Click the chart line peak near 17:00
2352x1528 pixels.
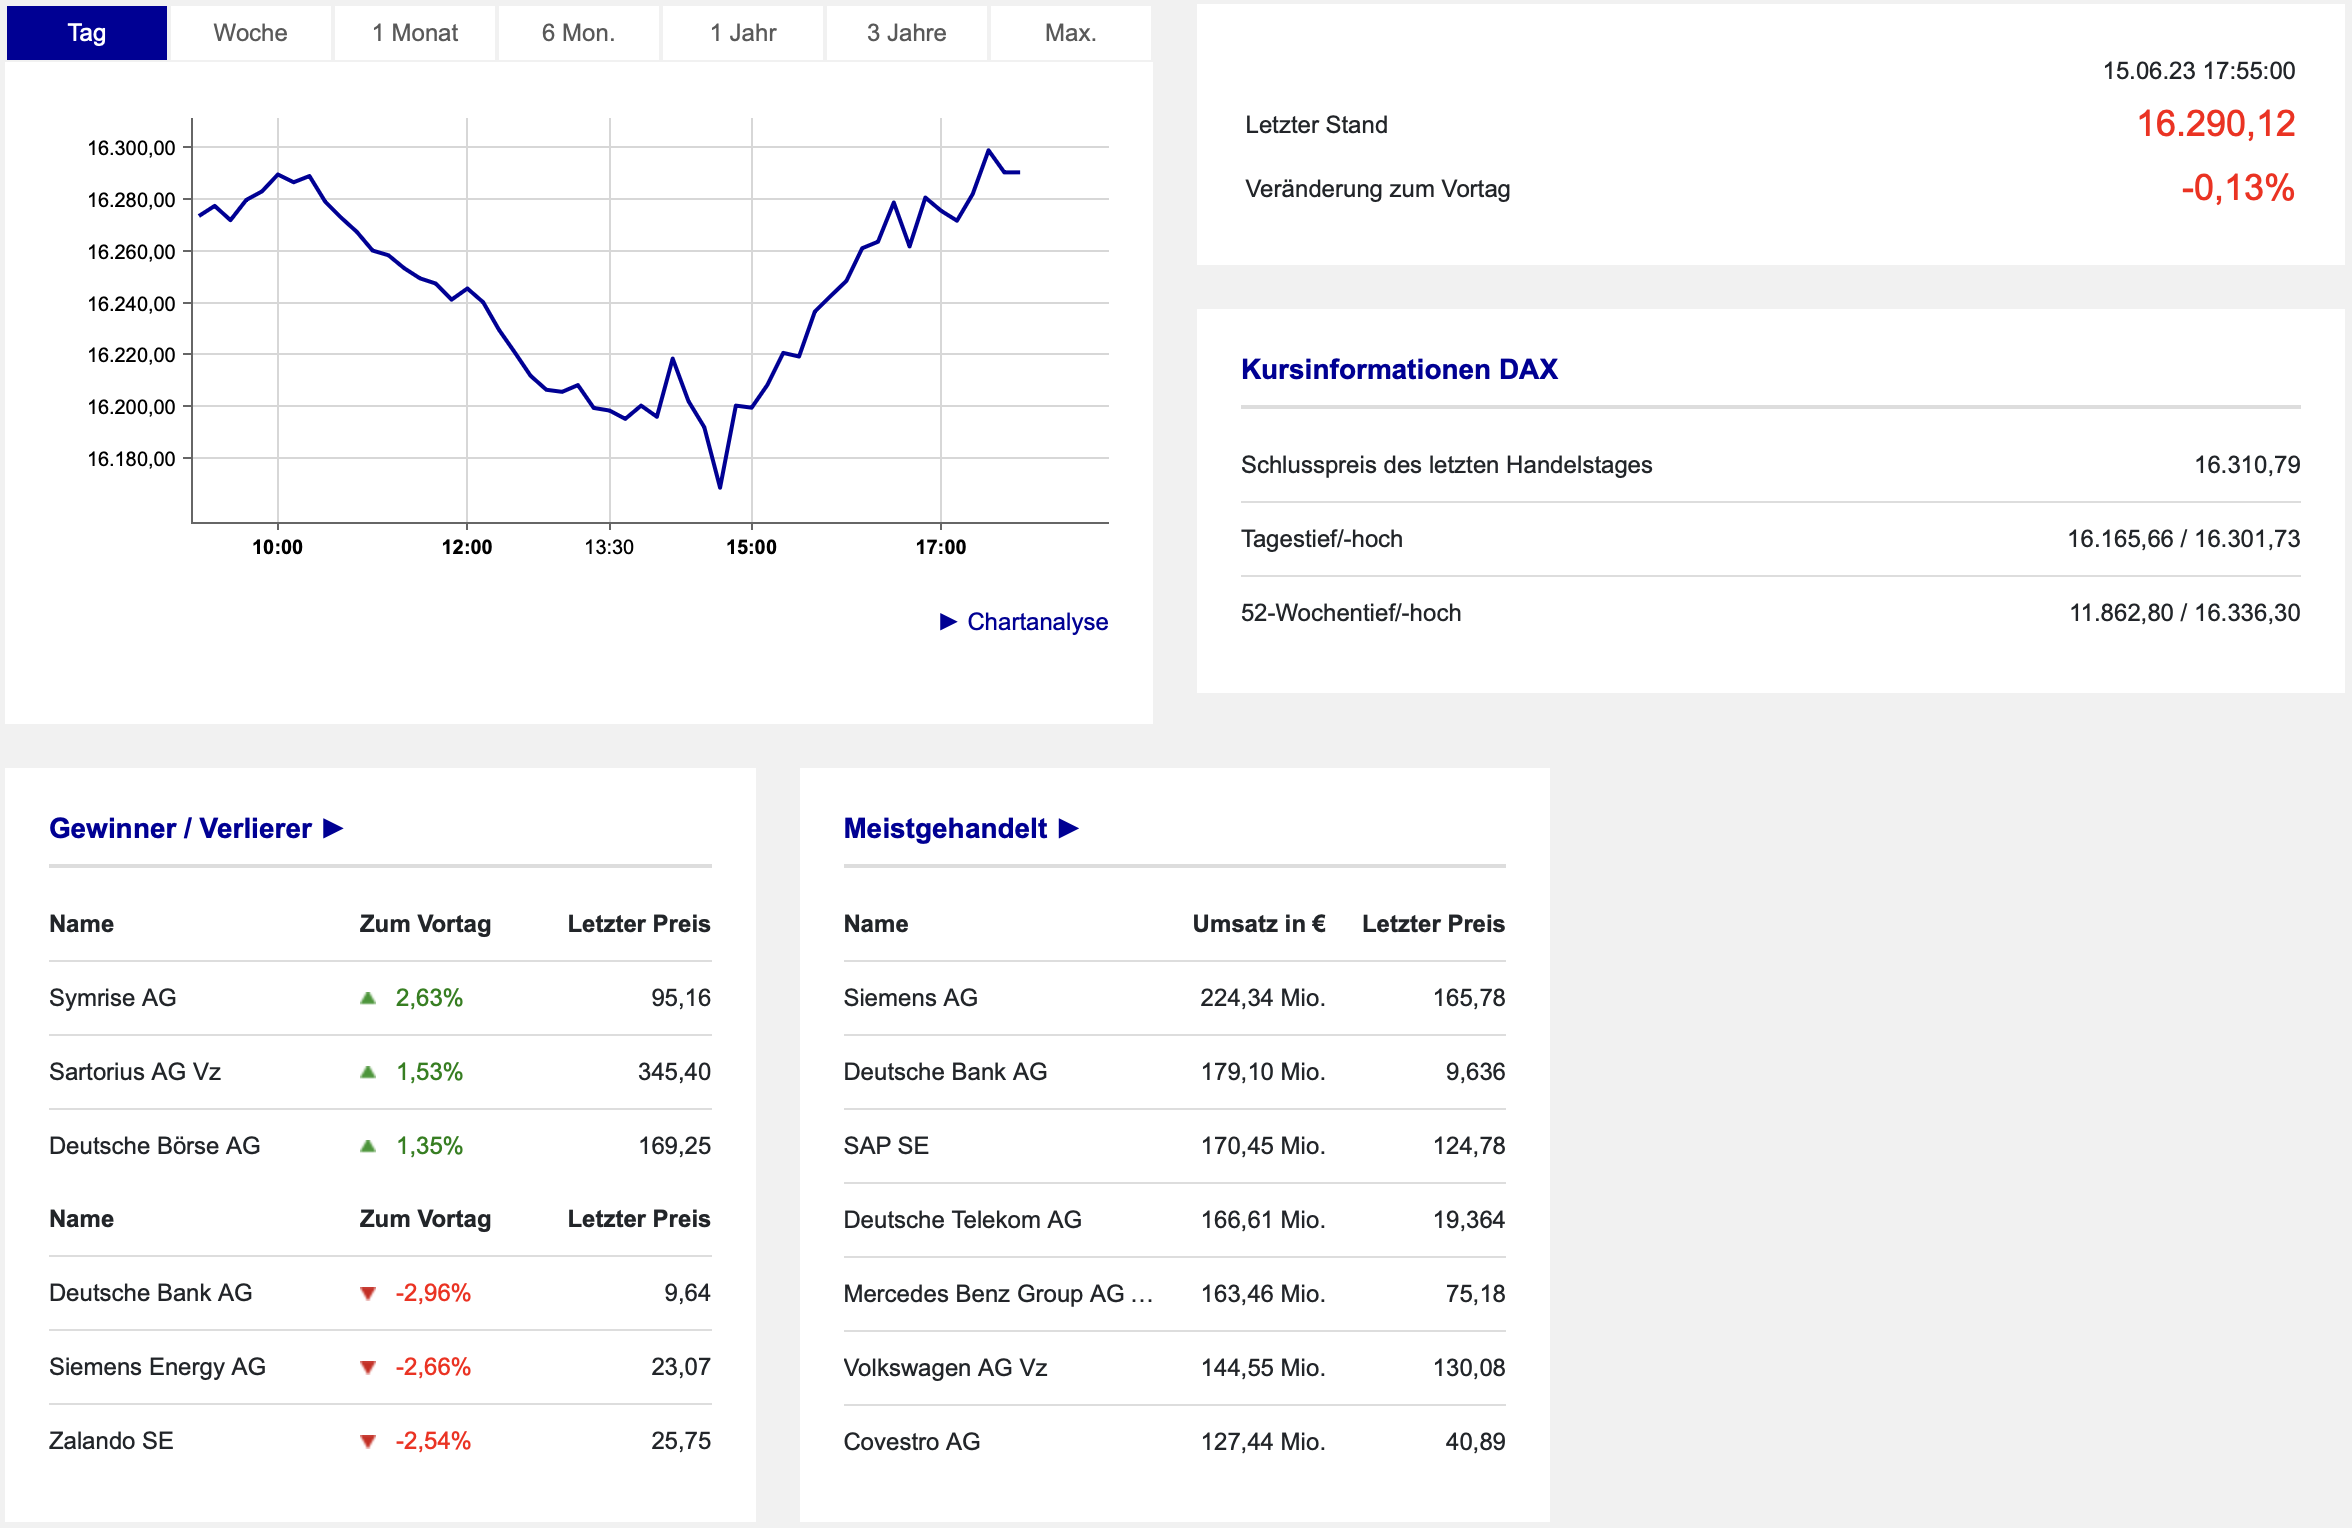coord(988,151)
